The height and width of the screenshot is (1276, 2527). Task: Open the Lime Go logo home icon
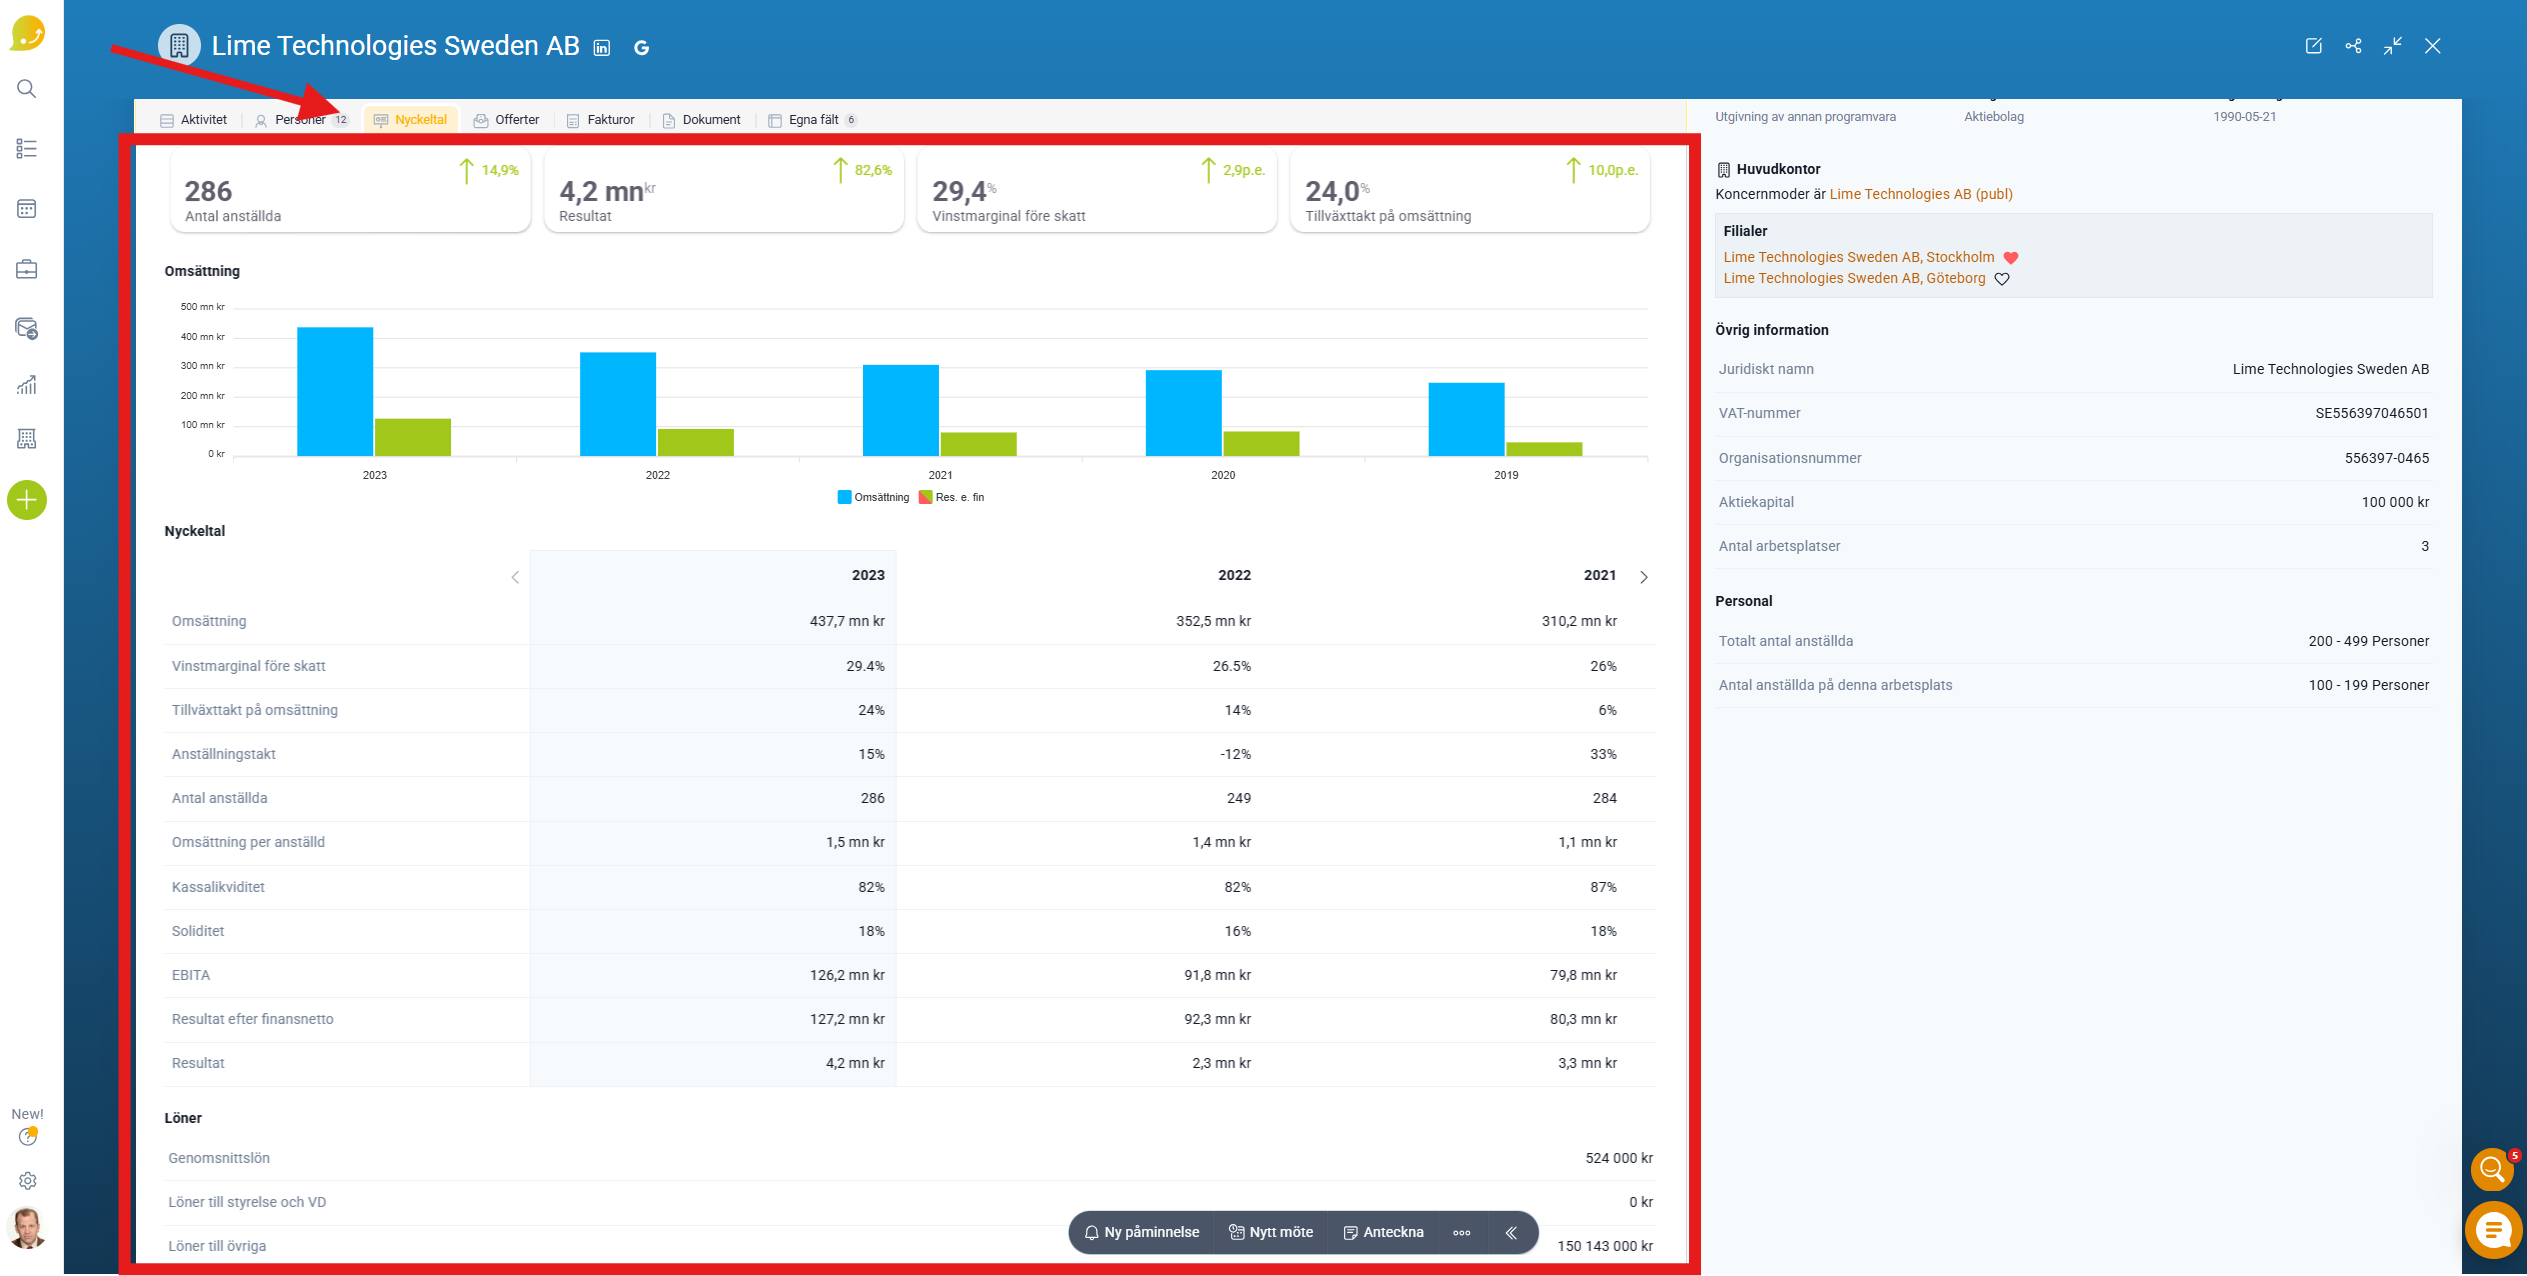pos(27,33)
